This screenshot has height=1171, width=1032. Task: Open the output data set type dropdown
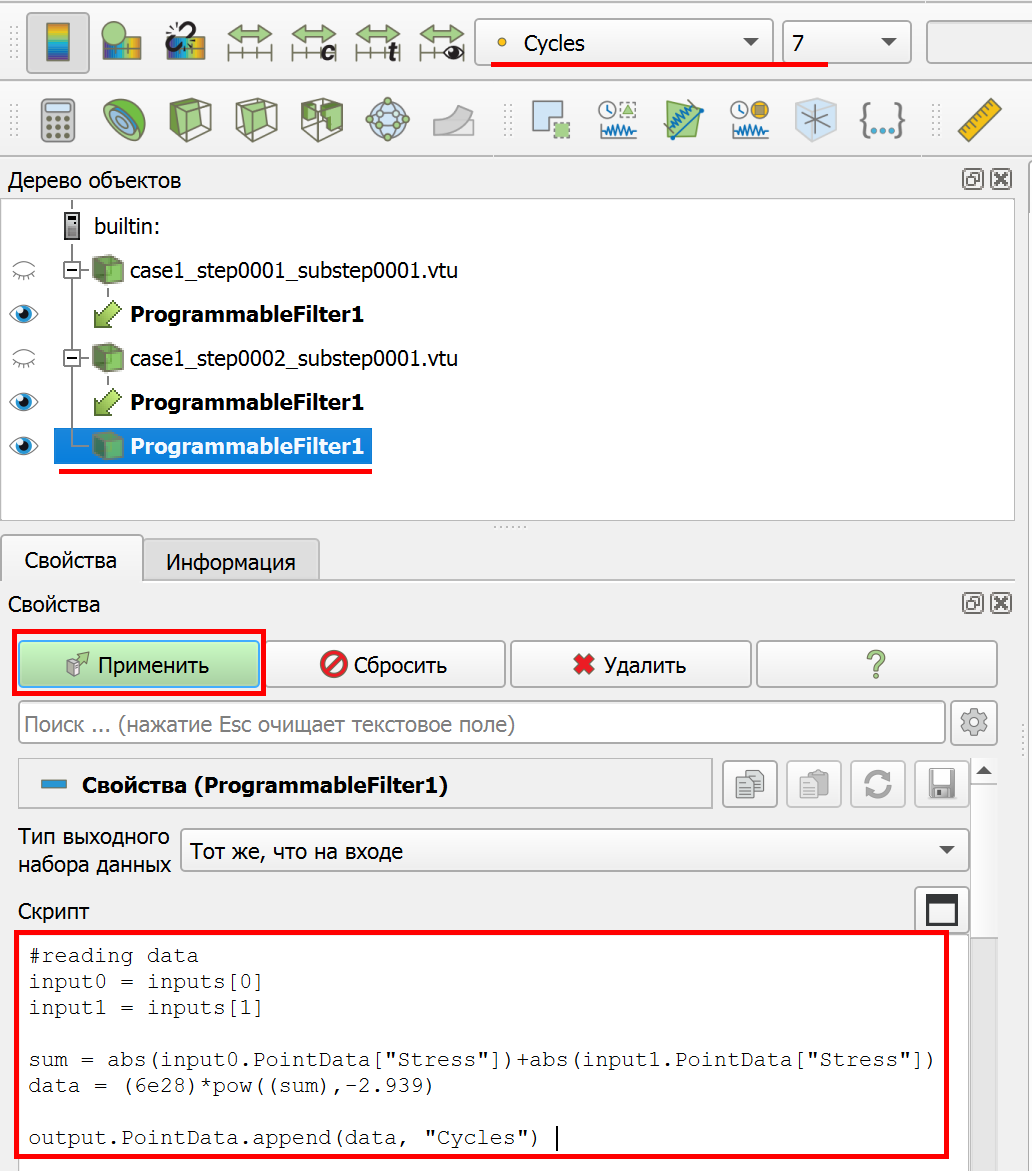[575, 850]
